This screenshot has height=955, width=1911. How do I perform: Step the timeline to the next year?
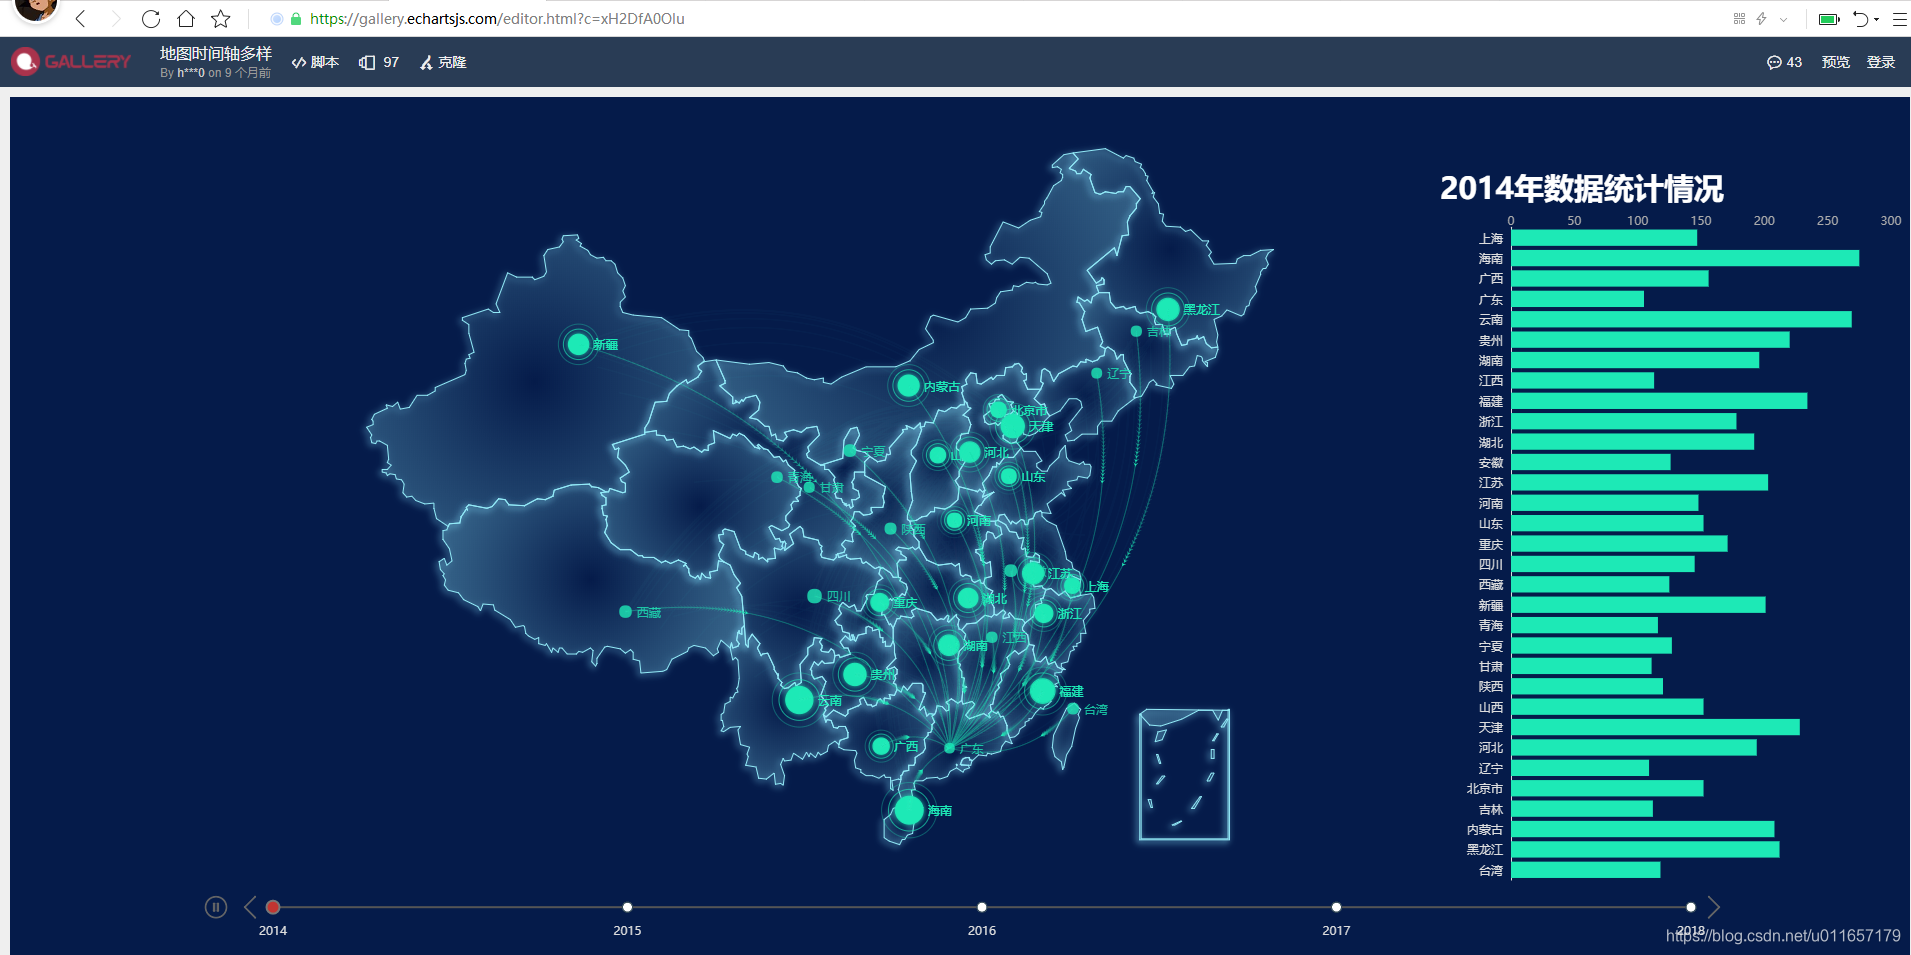1713,907
